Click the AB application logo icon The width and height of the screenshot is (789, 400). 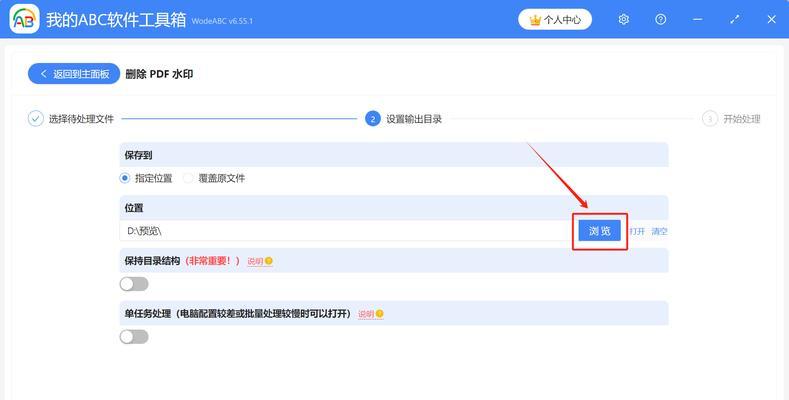coord(24,19)
